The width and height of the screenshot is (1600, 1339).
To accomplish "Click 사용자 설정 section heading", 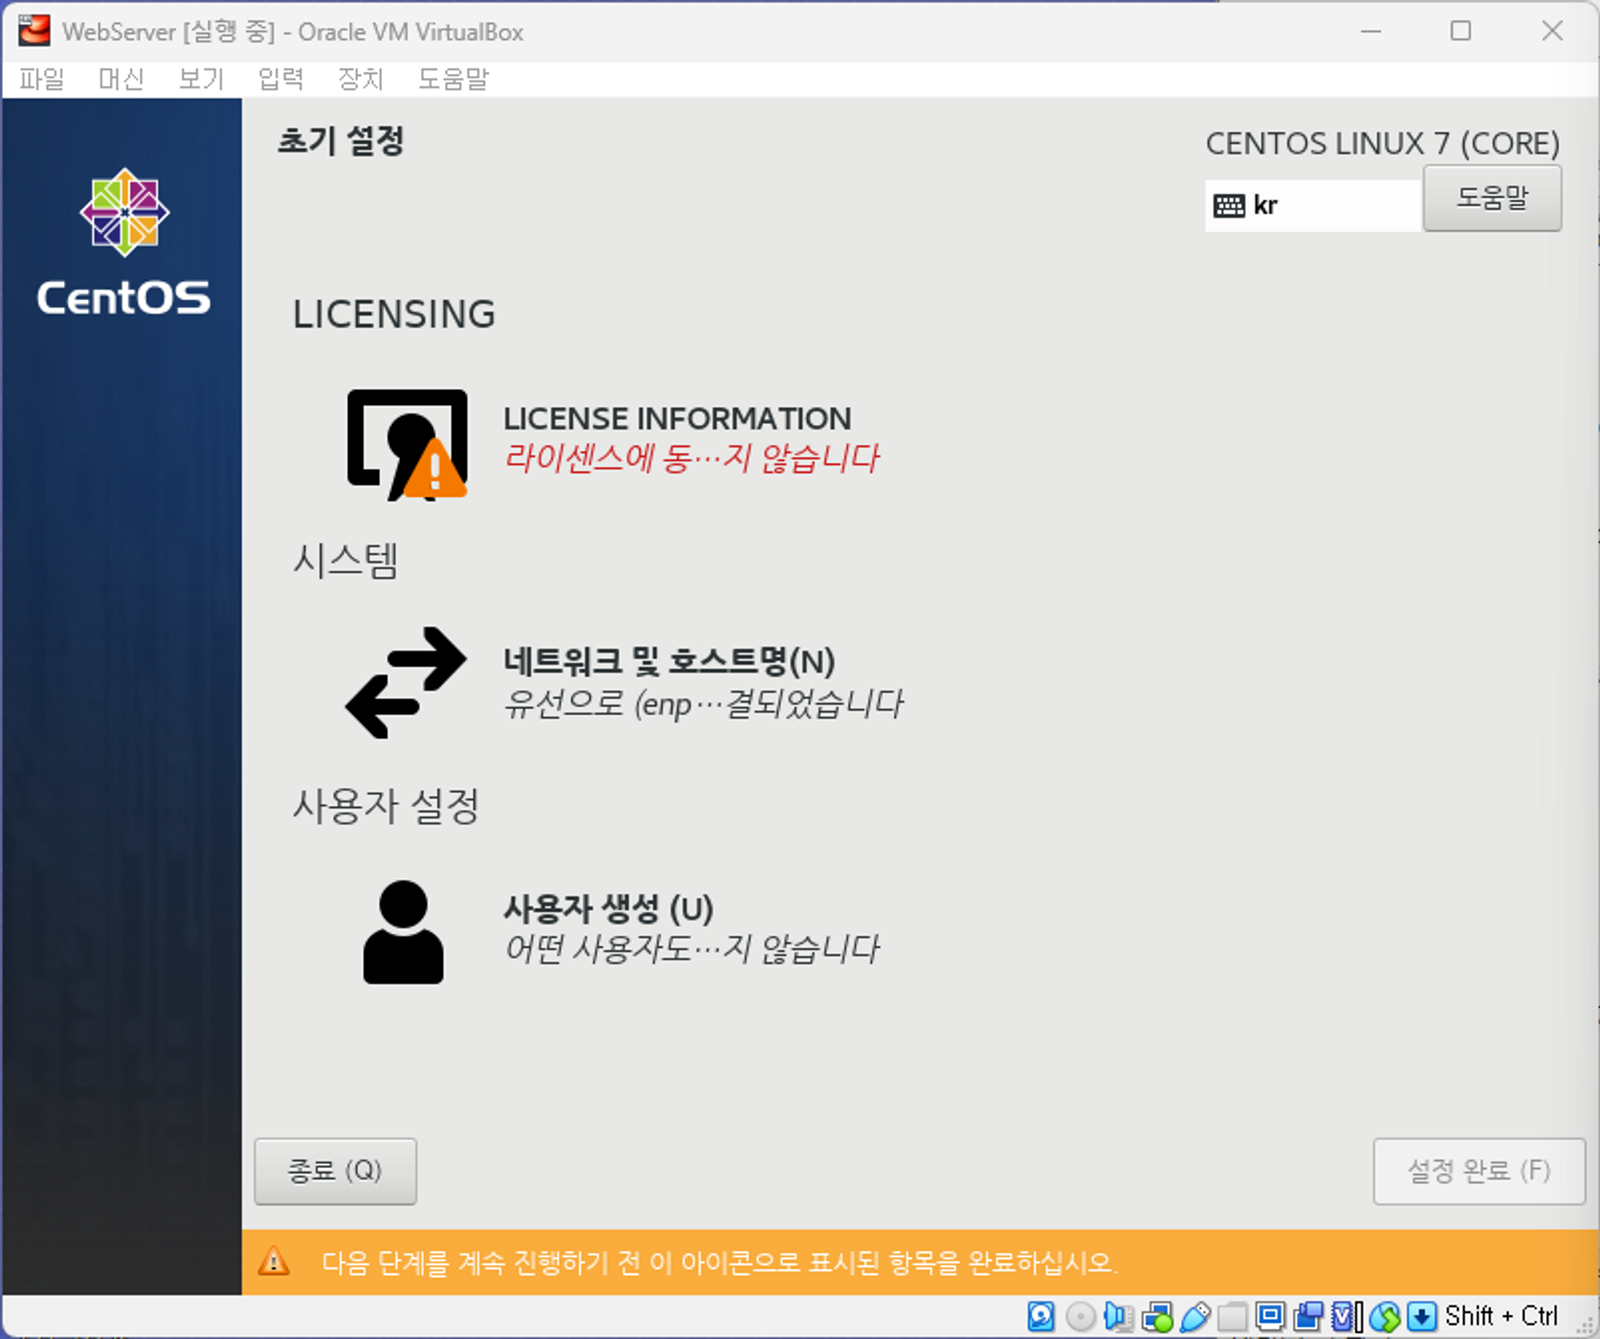I will point(386,805).
